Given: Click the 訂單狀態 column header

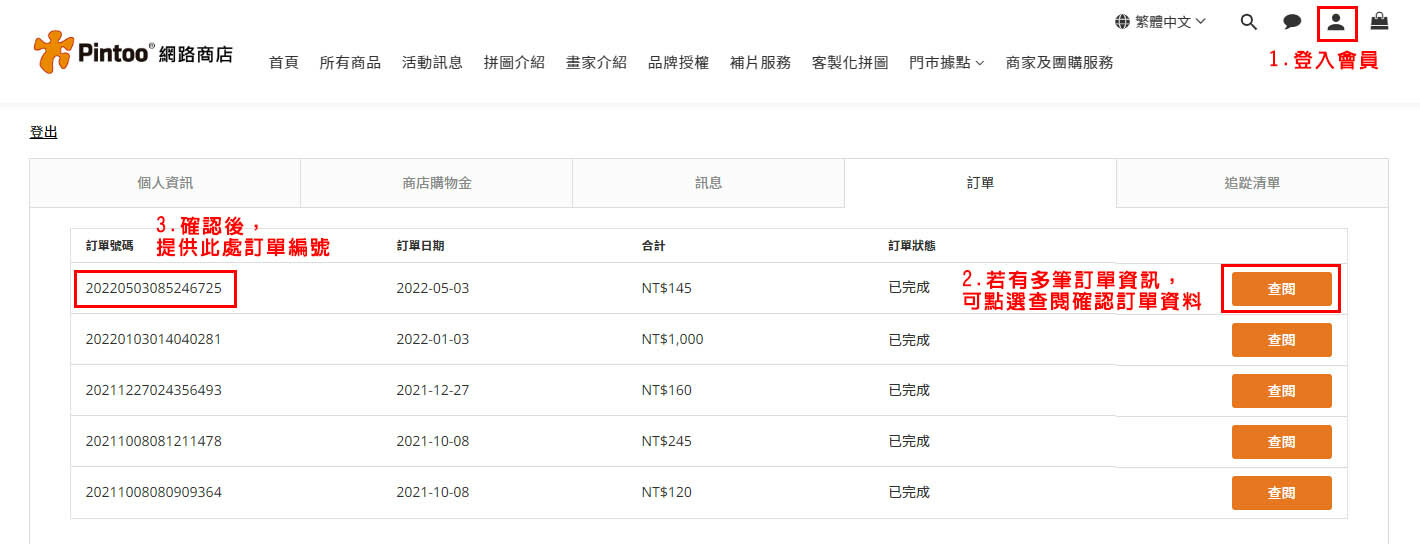Looking at the screenshot, I should point(912,246).
